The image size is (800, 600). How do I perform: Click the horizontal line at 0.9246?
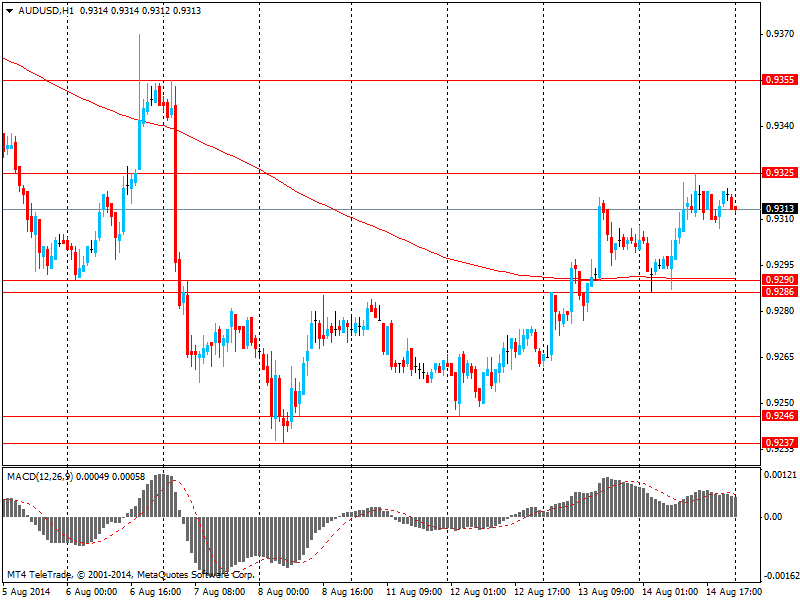pyautogui.click(x=381, y=416)
